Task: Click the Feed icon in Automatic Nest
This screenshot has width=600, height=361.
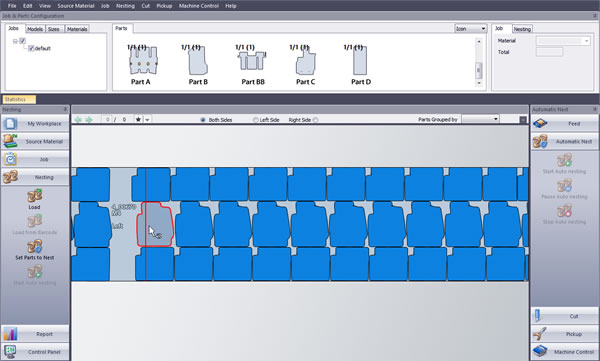Action: (540, 124)
